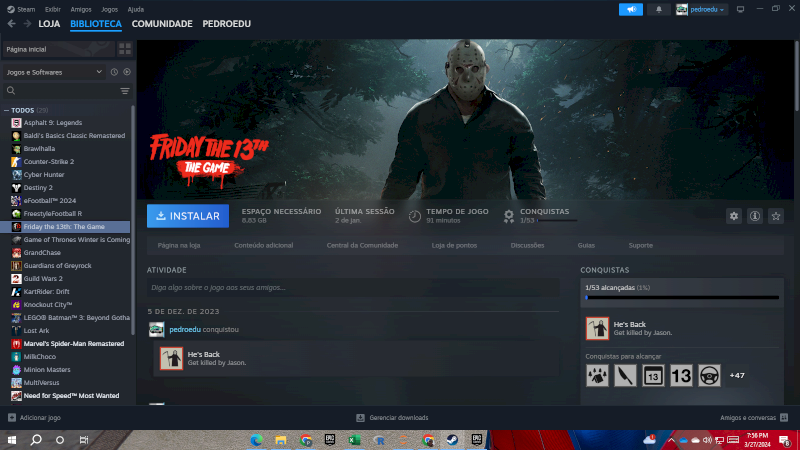Image resolution: width=800 pixels, height=450 pixels.
Task: Open the Exibir menu
Action: (53, 9)
